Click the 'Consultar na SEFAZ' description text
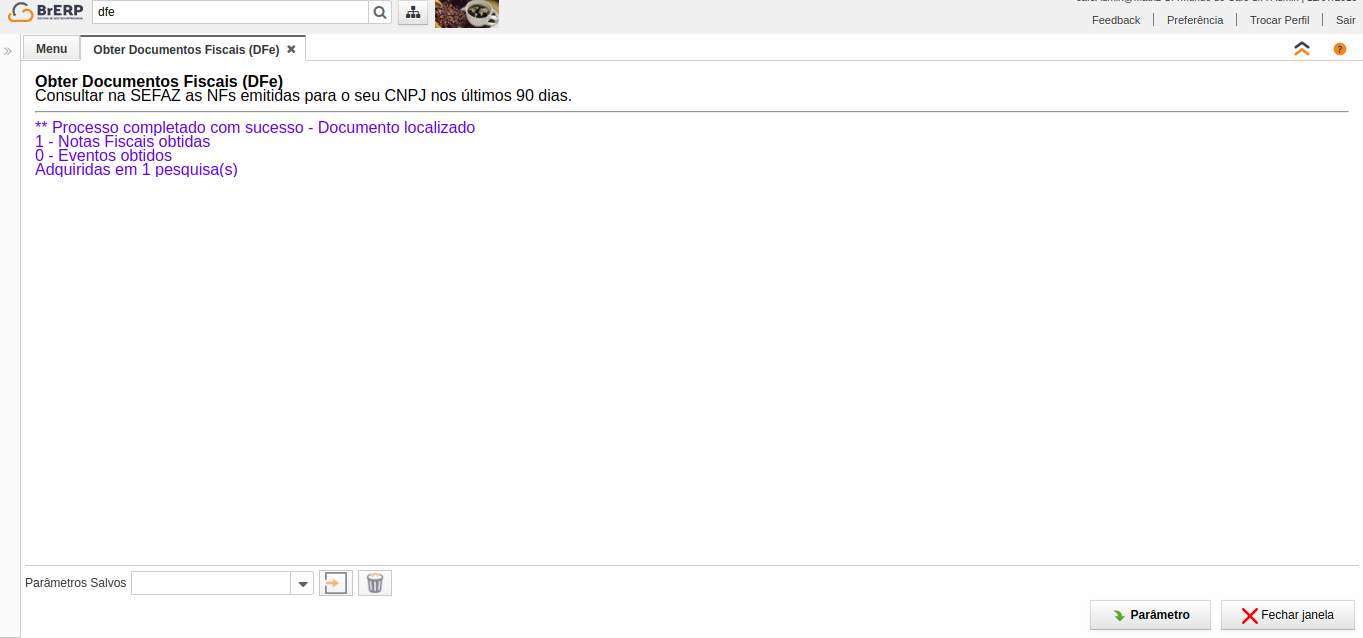This screenshot has height=638, width=1363. pyautogui.click(x=303, y=96)
